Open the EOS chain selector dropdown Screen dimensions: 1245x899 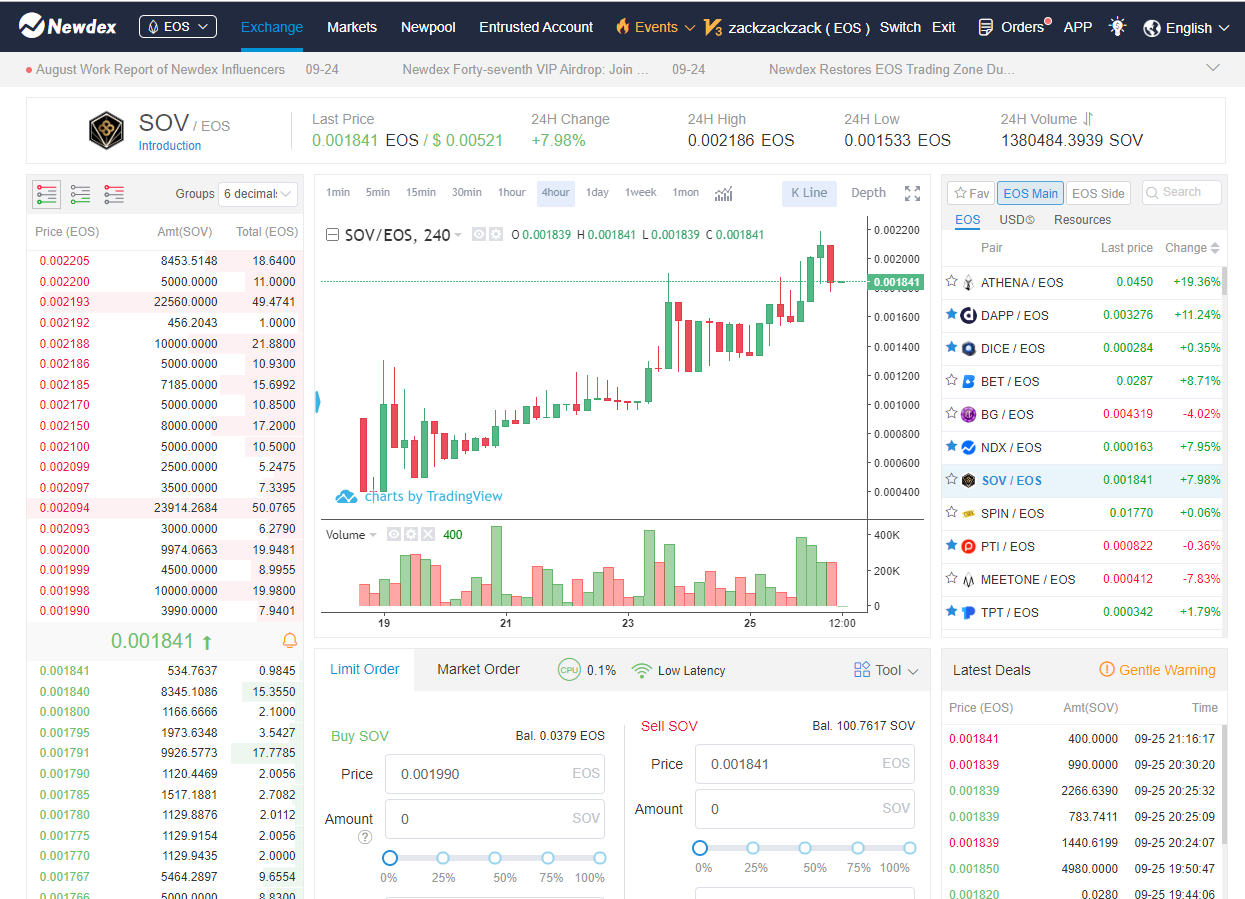pos(178,27)
